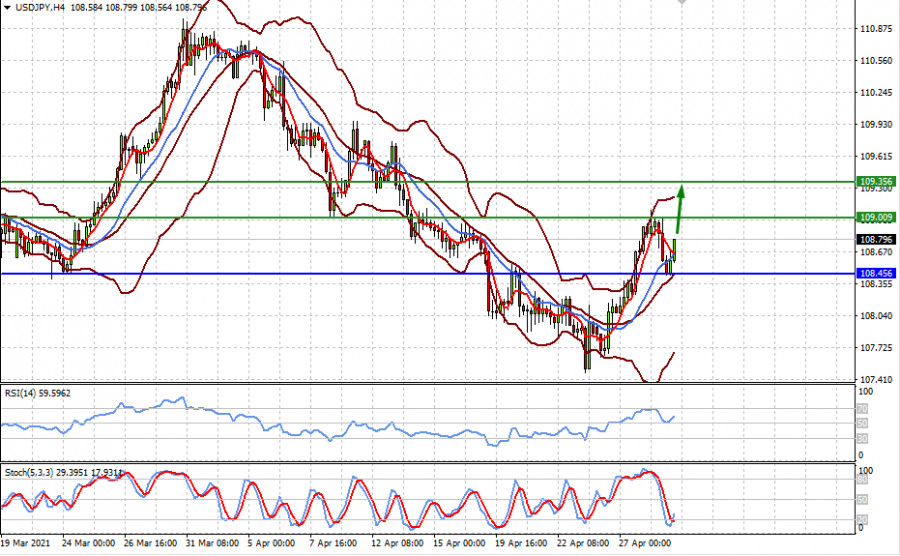
Task: Click the gray chart shift marker at top
Action: tap(683, 3)
